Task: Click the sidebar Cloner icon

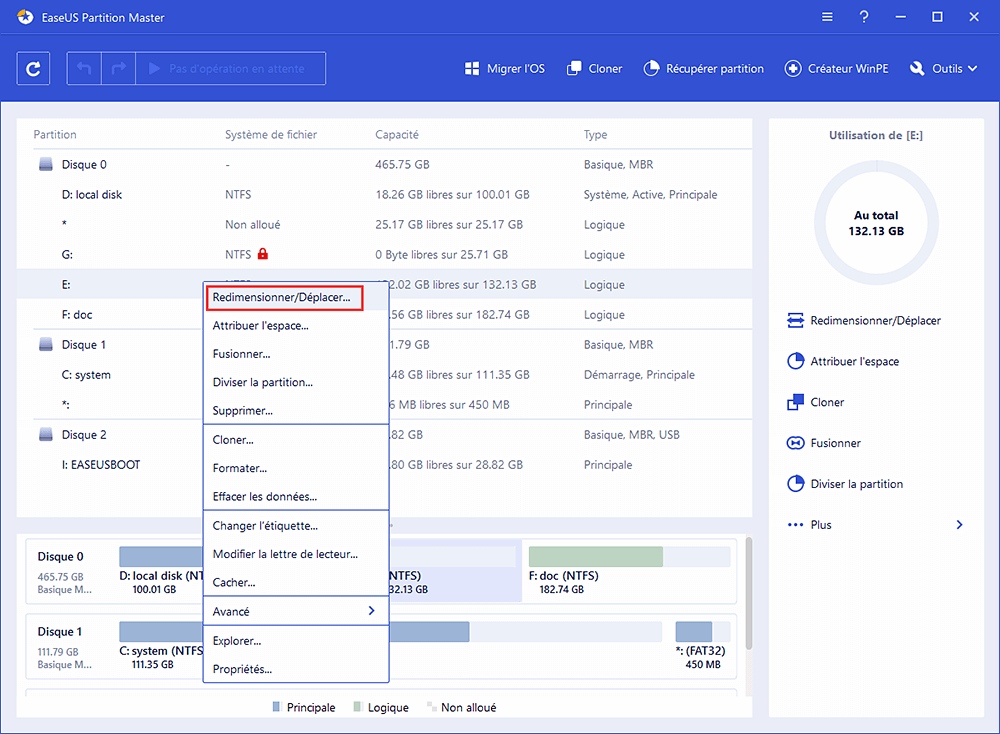Action: click(795, 402)
